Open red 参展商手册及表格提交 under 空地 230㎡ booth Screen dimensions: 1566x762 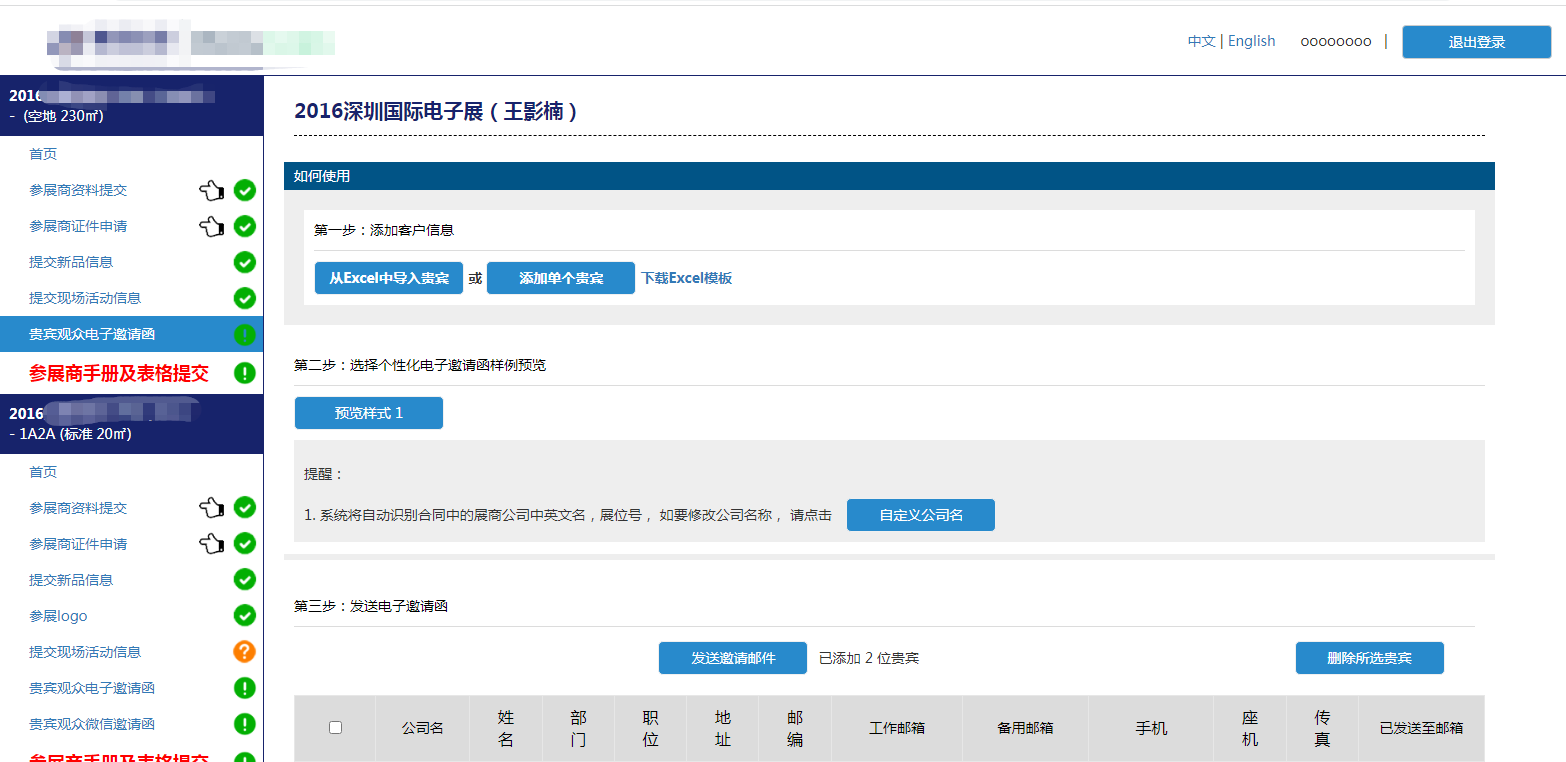[119, 374]
